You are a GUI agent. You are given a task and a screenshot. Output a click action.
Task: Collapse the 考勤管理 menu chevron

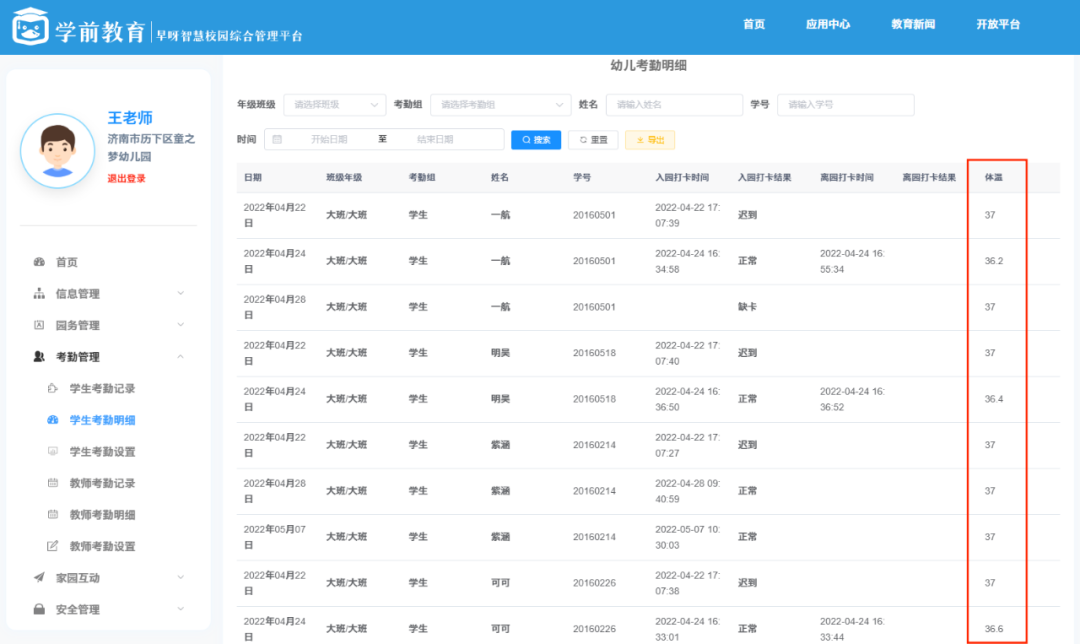[180, 357]
